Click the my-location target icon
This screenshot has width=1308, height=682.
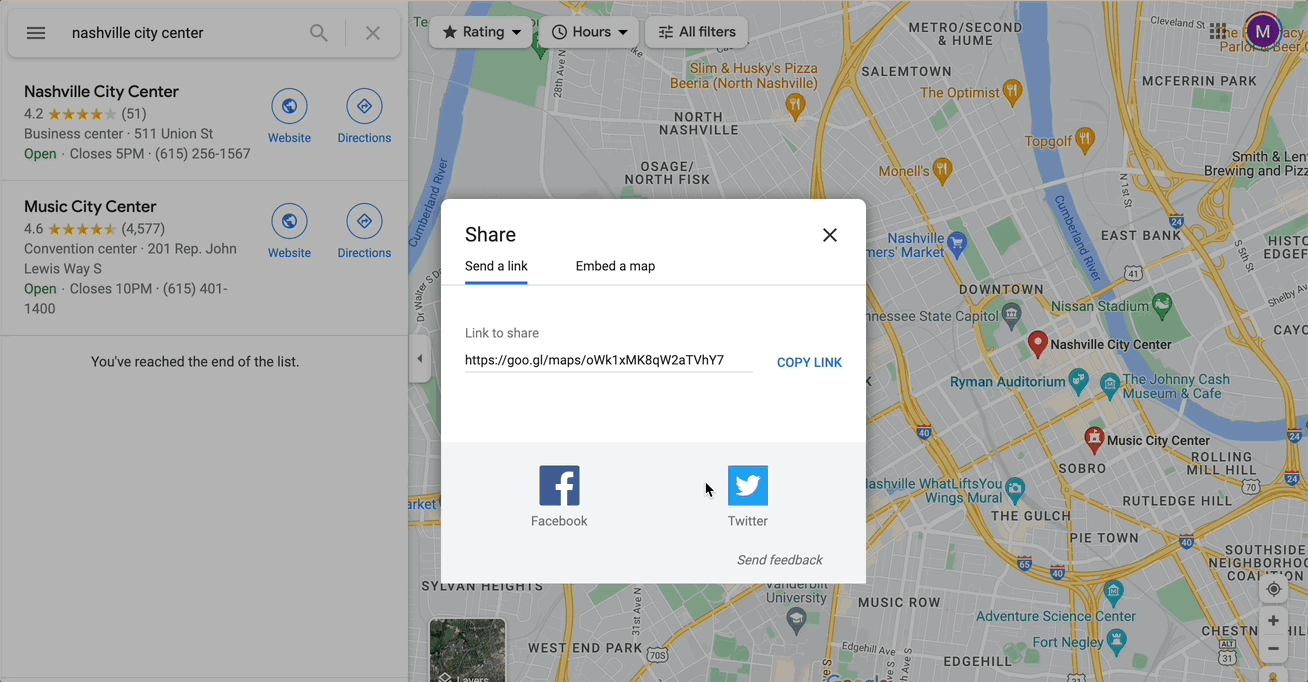pos(1274,589)
